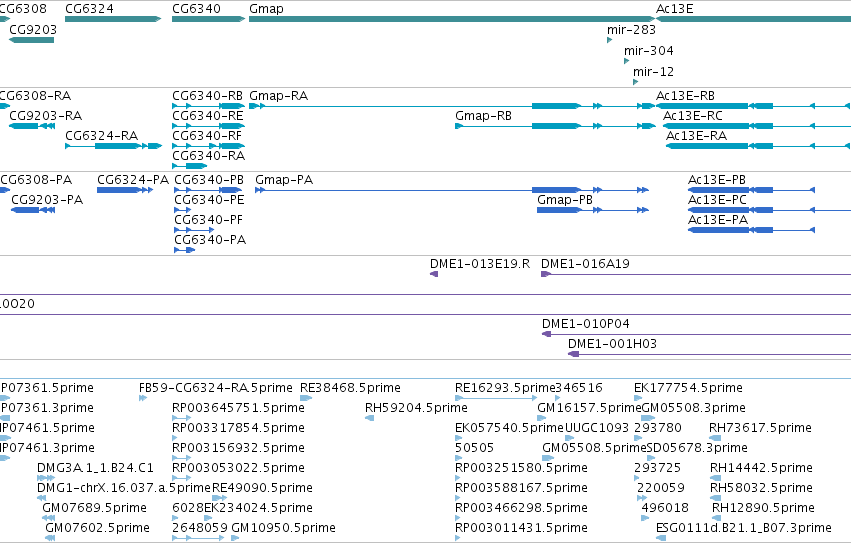Click the mir-283 feature label
Viewport: 851px width, 543px height.
(x=631, y=30)
